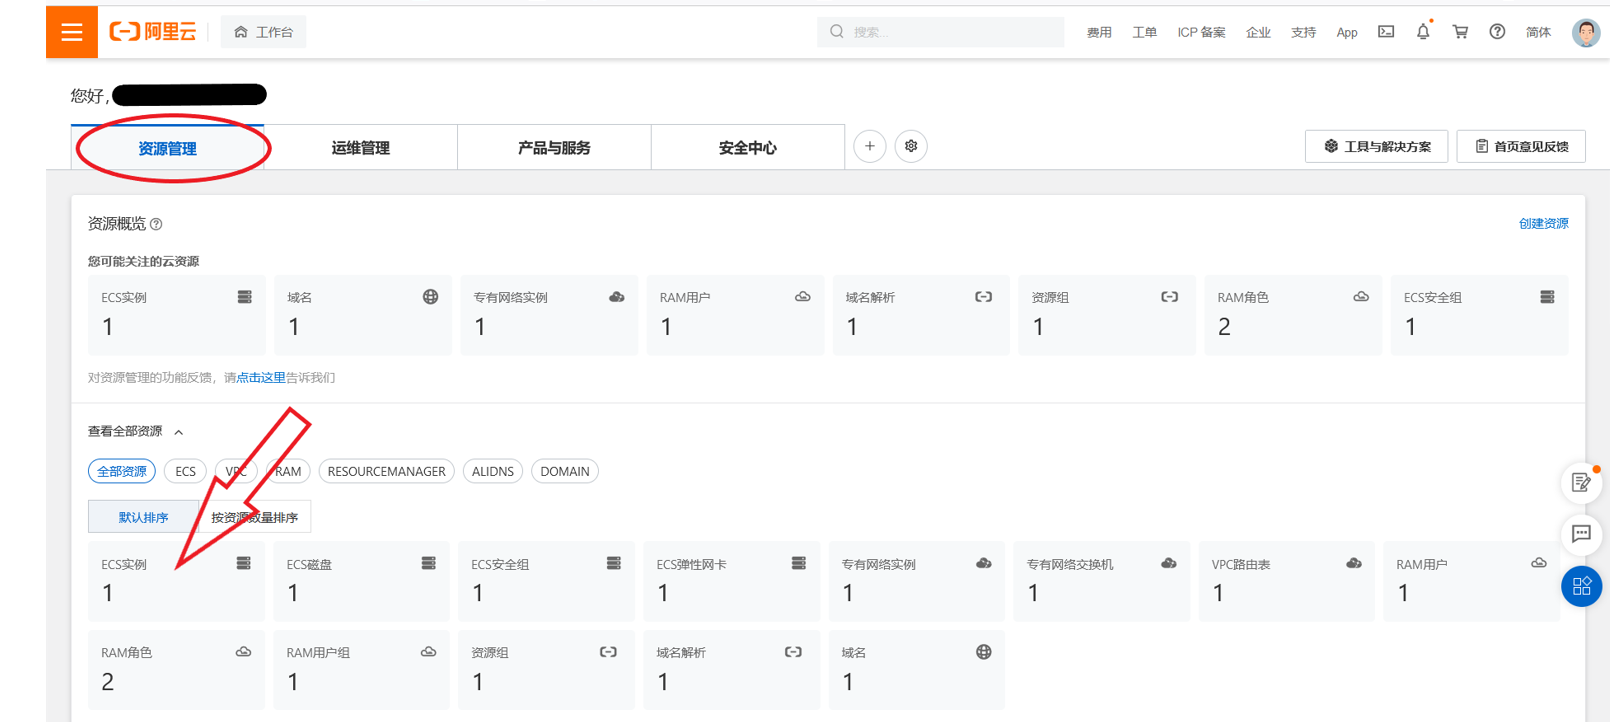This screenshot has height=722, width=1610.
Task: Add a new tab with plus button
Action: tap(870, 146)
